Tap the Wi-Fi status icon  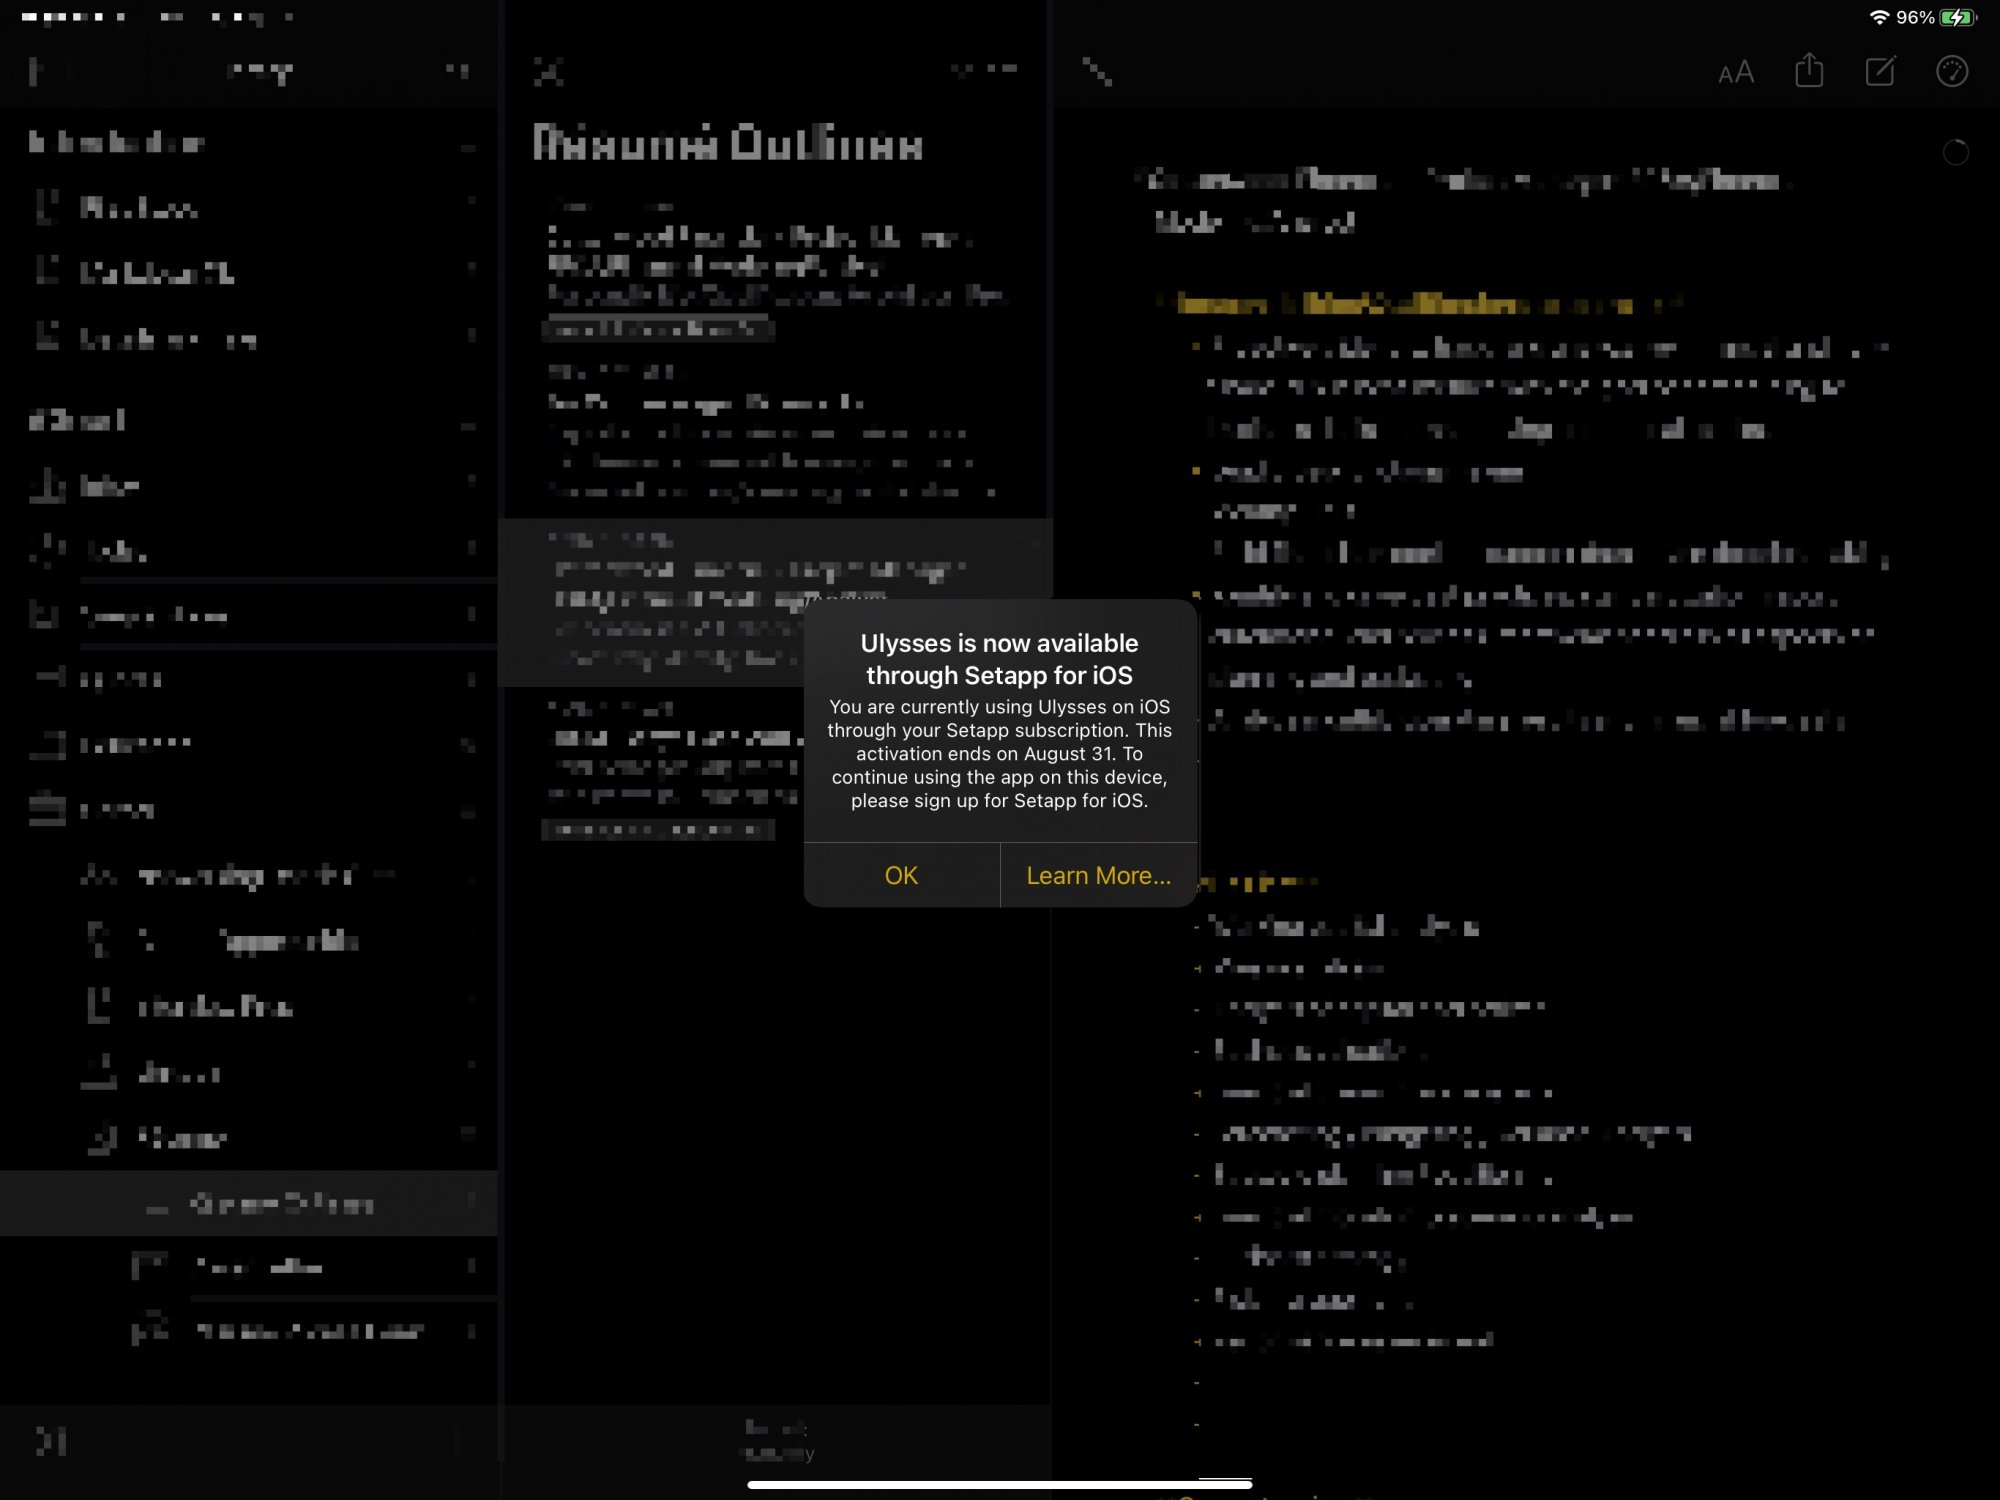(1879, 17)
